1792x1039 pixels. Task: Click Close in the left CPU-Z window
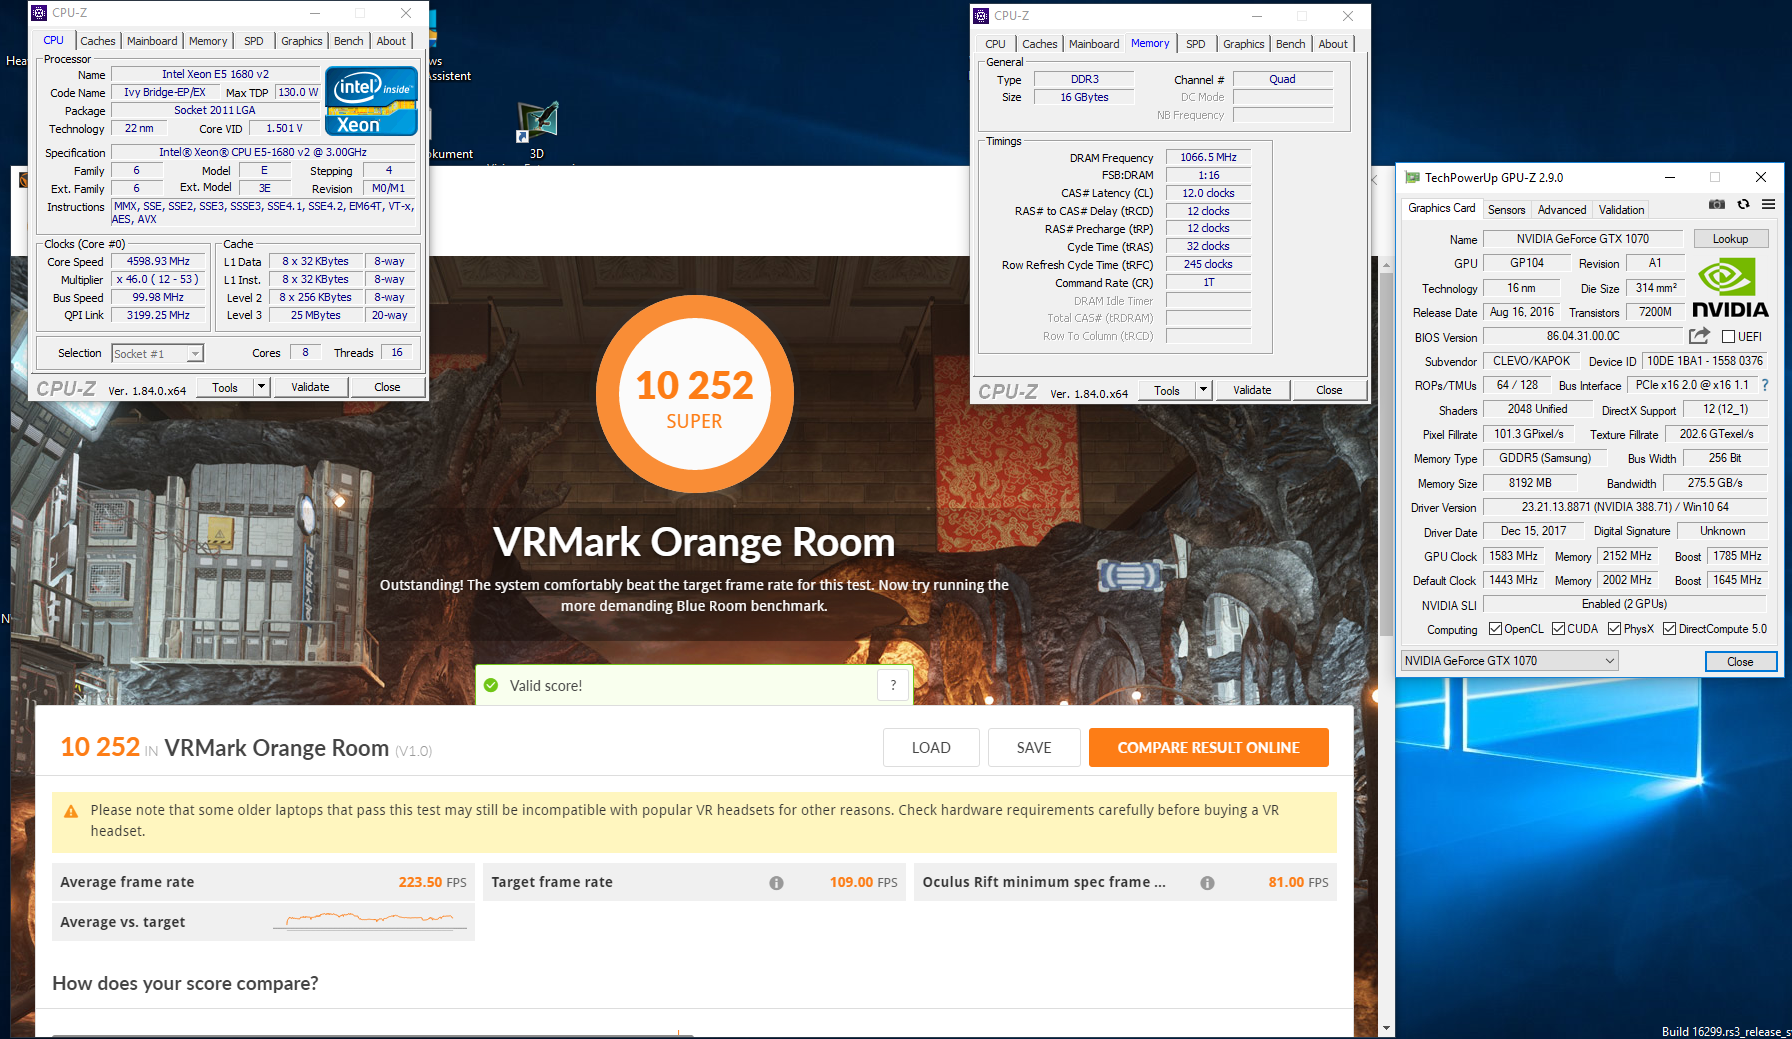click(x=387, y=387)
